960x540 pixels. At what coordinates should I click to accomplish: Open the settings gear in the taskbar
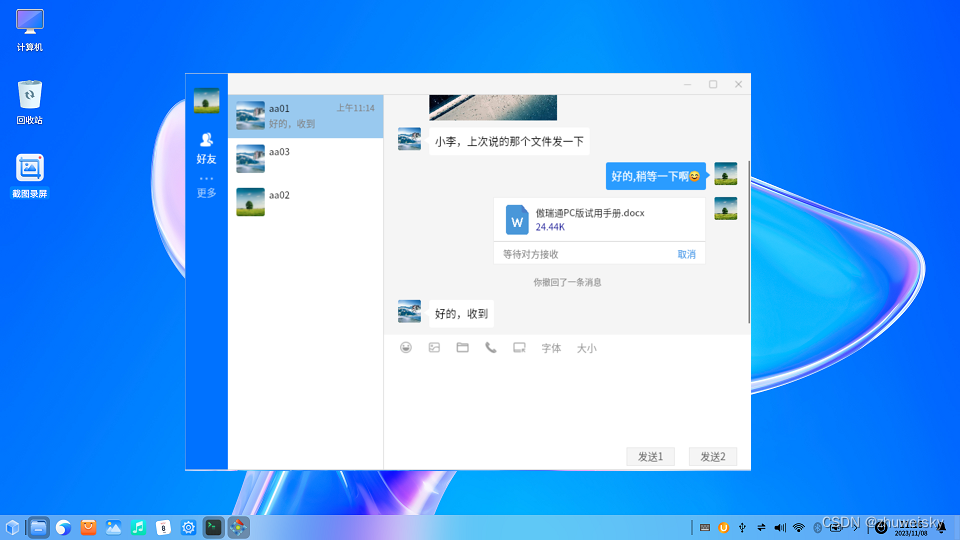point(189,527)
